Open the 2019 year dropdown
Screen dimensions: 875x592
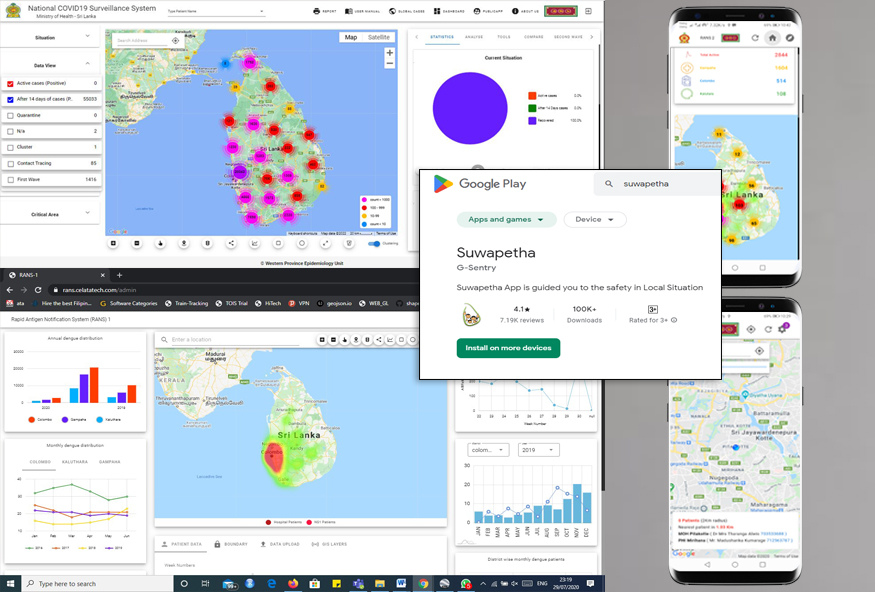[539, 450]
